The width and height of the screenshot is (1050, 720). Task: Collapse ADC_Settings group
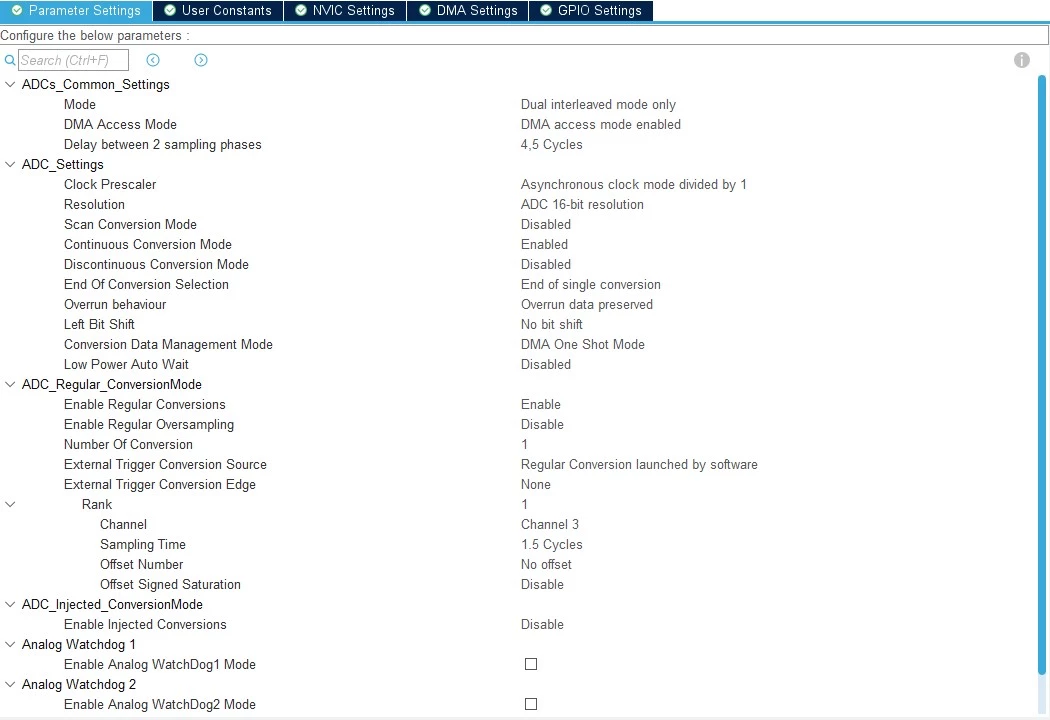pos(10,165)
